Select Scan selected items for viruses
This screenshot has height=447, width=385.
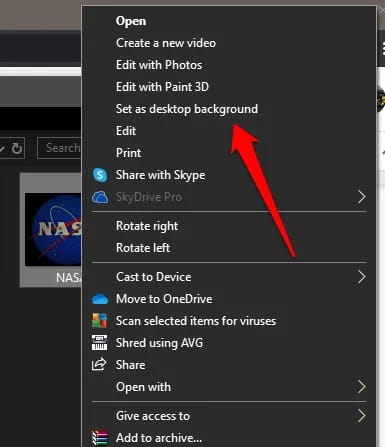196,321
